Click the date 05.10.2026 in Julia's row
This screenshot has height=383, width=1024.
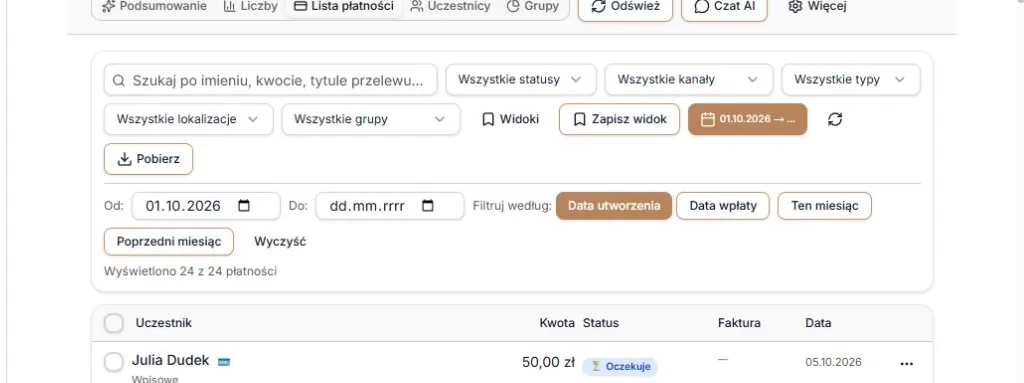point(833,362)
